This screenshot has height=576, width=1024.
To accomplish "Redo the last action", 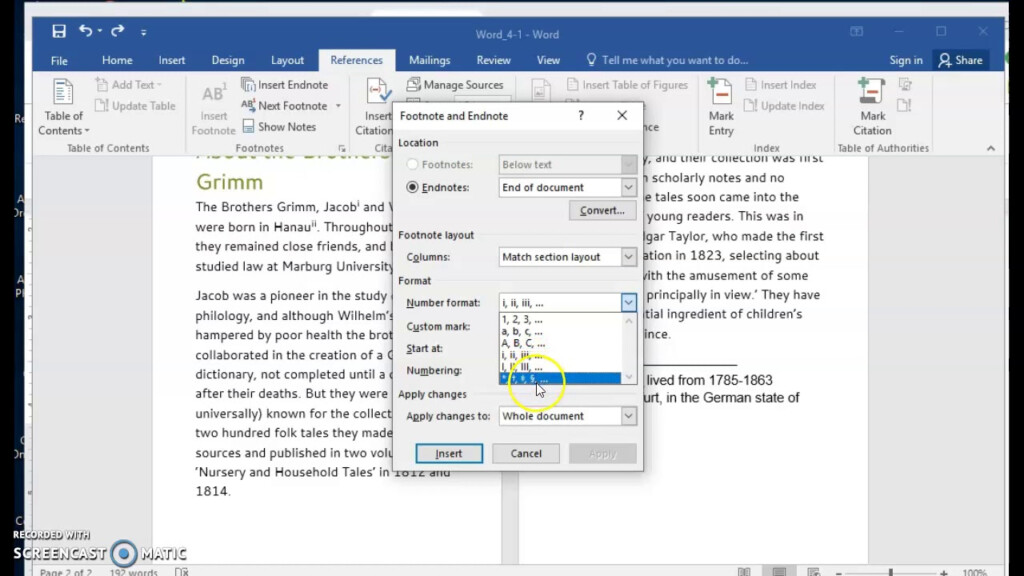I will 118,31.
